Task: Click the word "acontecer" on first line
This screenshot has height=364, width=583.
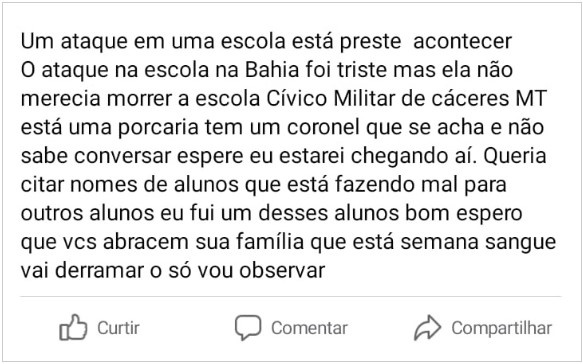Action: [463, 41]
